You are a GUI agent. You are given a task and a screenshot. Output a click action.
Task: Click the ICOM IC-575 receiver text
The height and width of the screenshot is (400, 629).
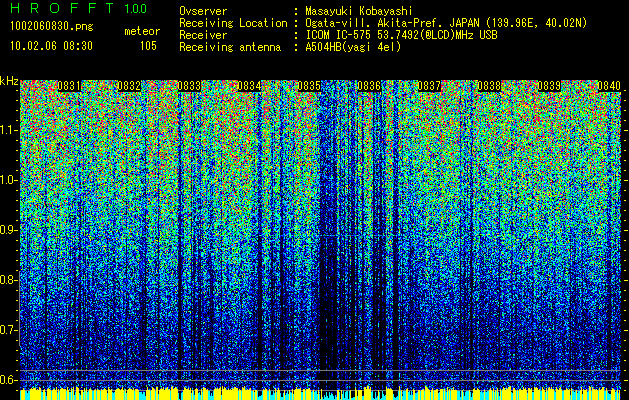pos(401,35)
